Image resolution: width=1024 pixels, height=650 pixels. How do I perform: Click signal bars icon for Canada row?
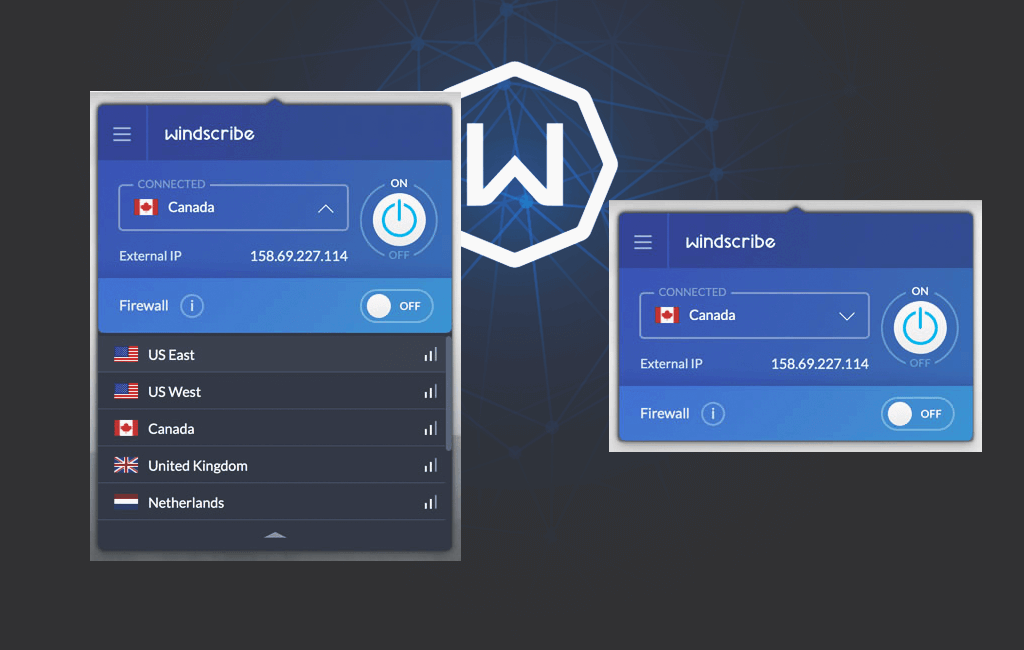coord(430,429)
